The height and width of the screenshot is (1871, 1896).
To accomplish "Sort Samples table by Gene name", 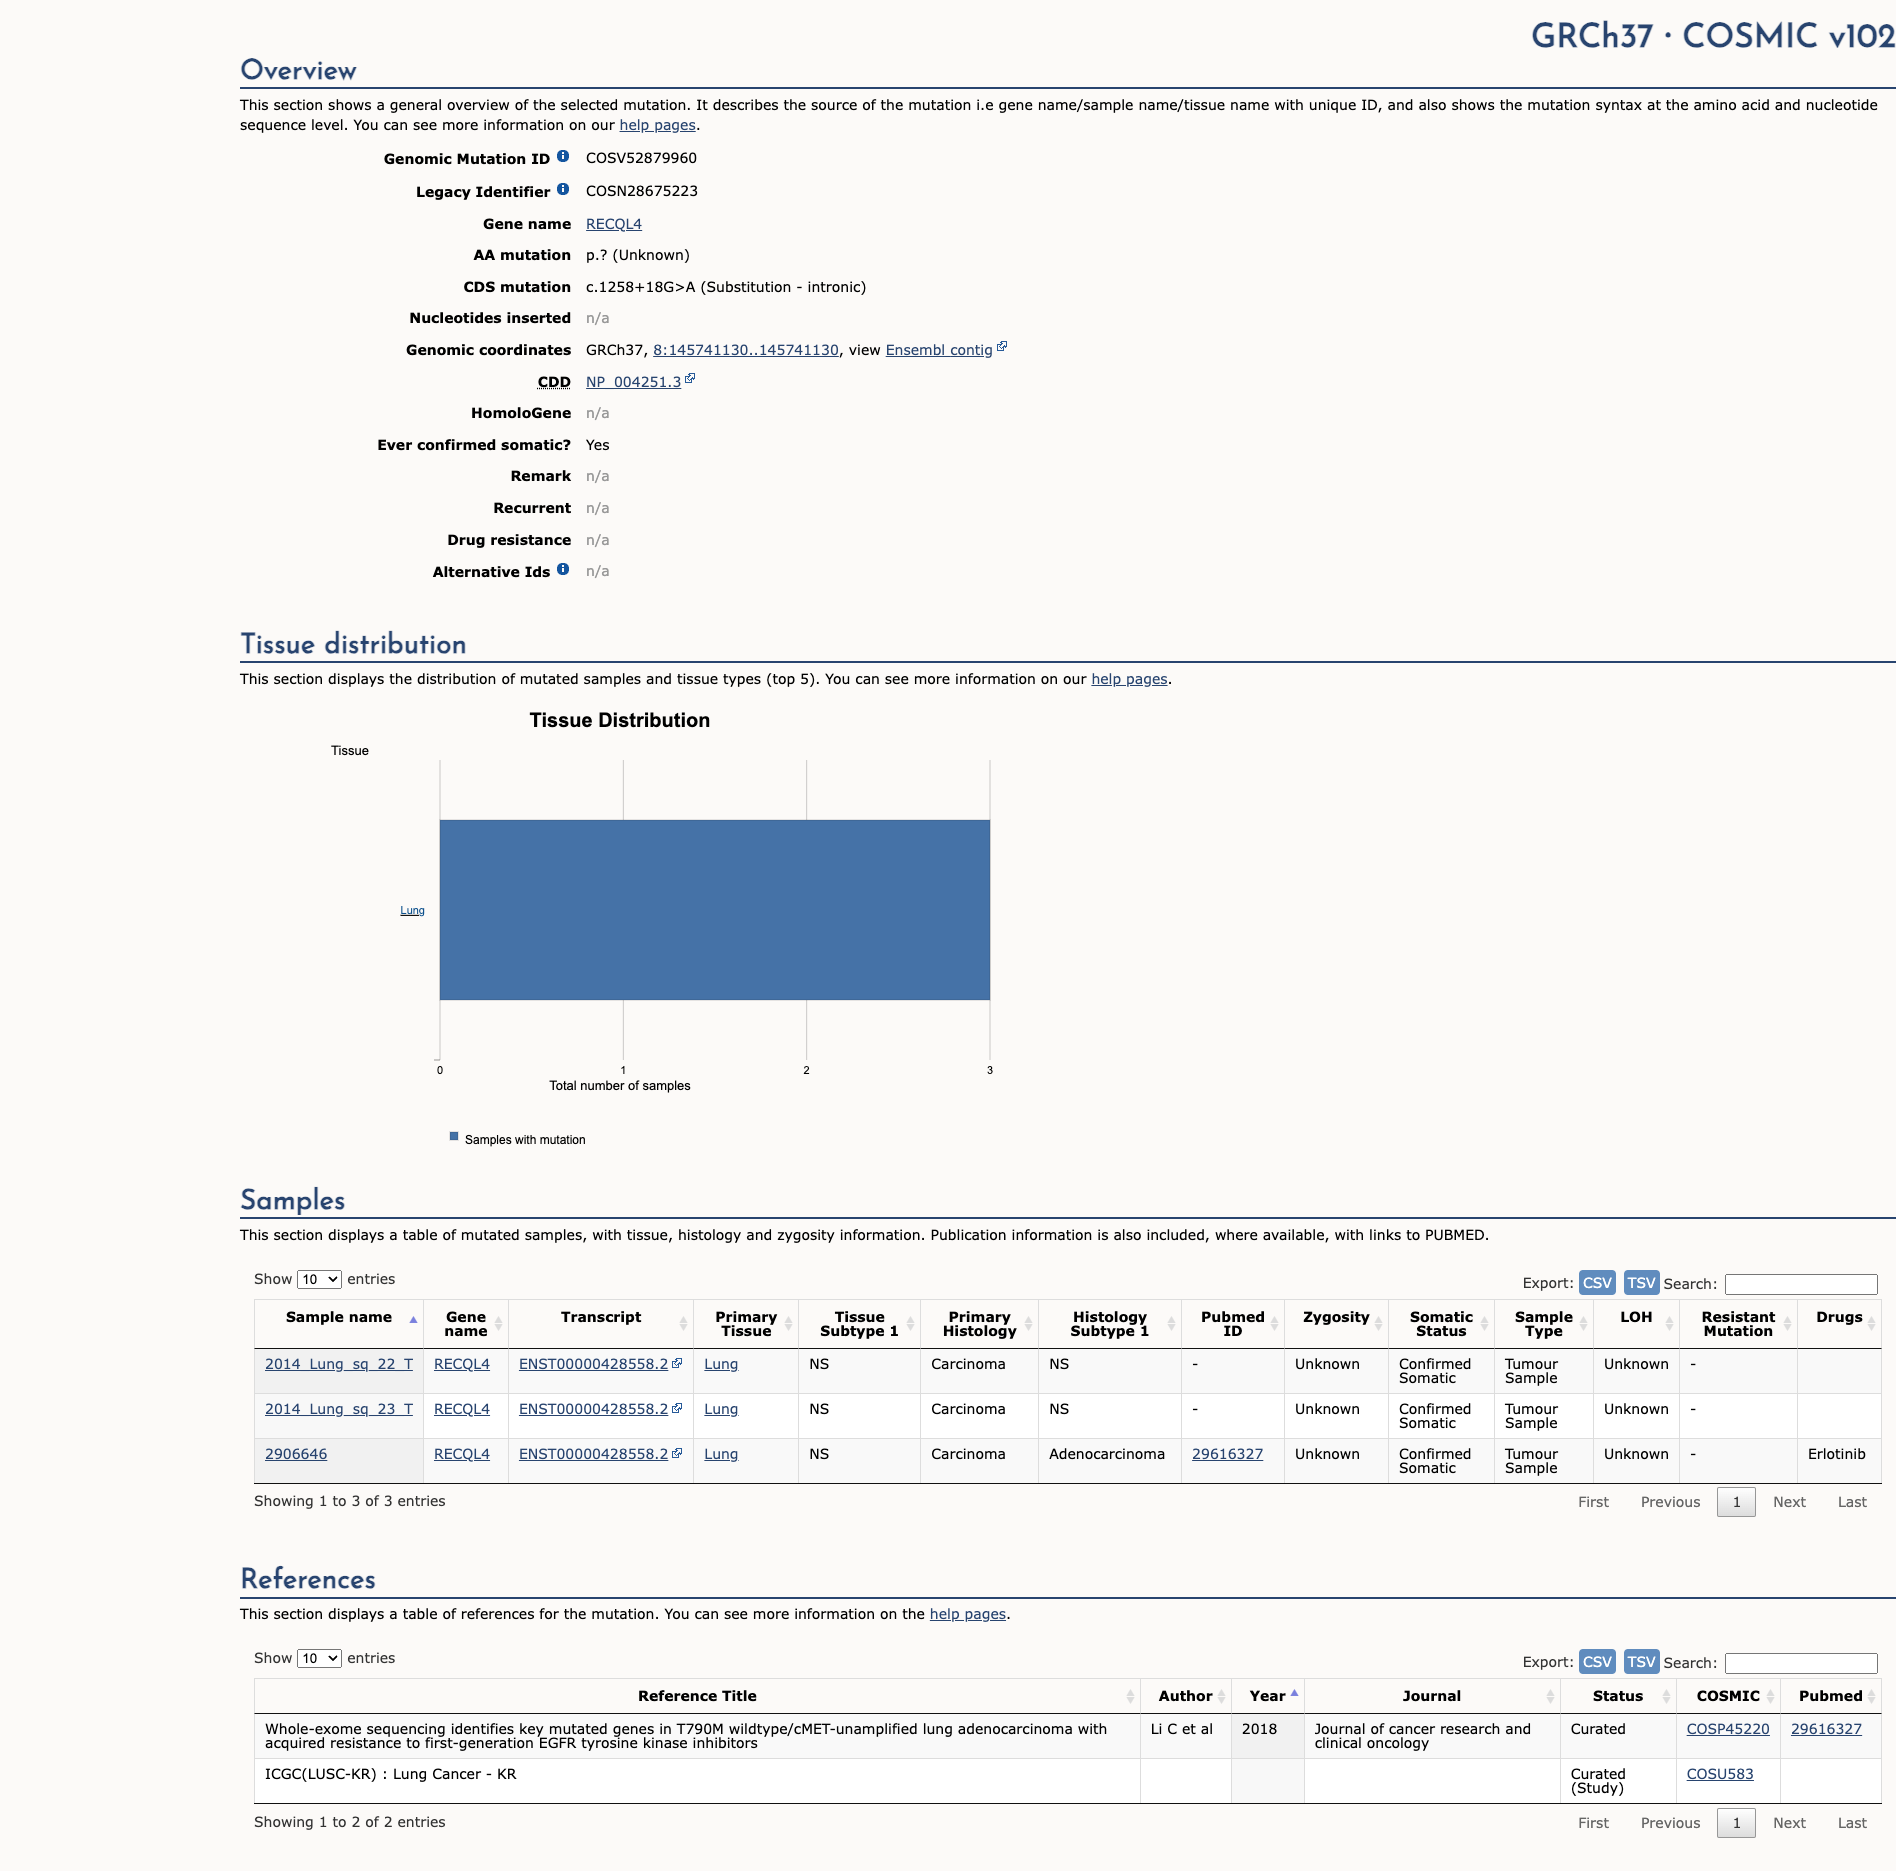I will tap(466, 1324).
